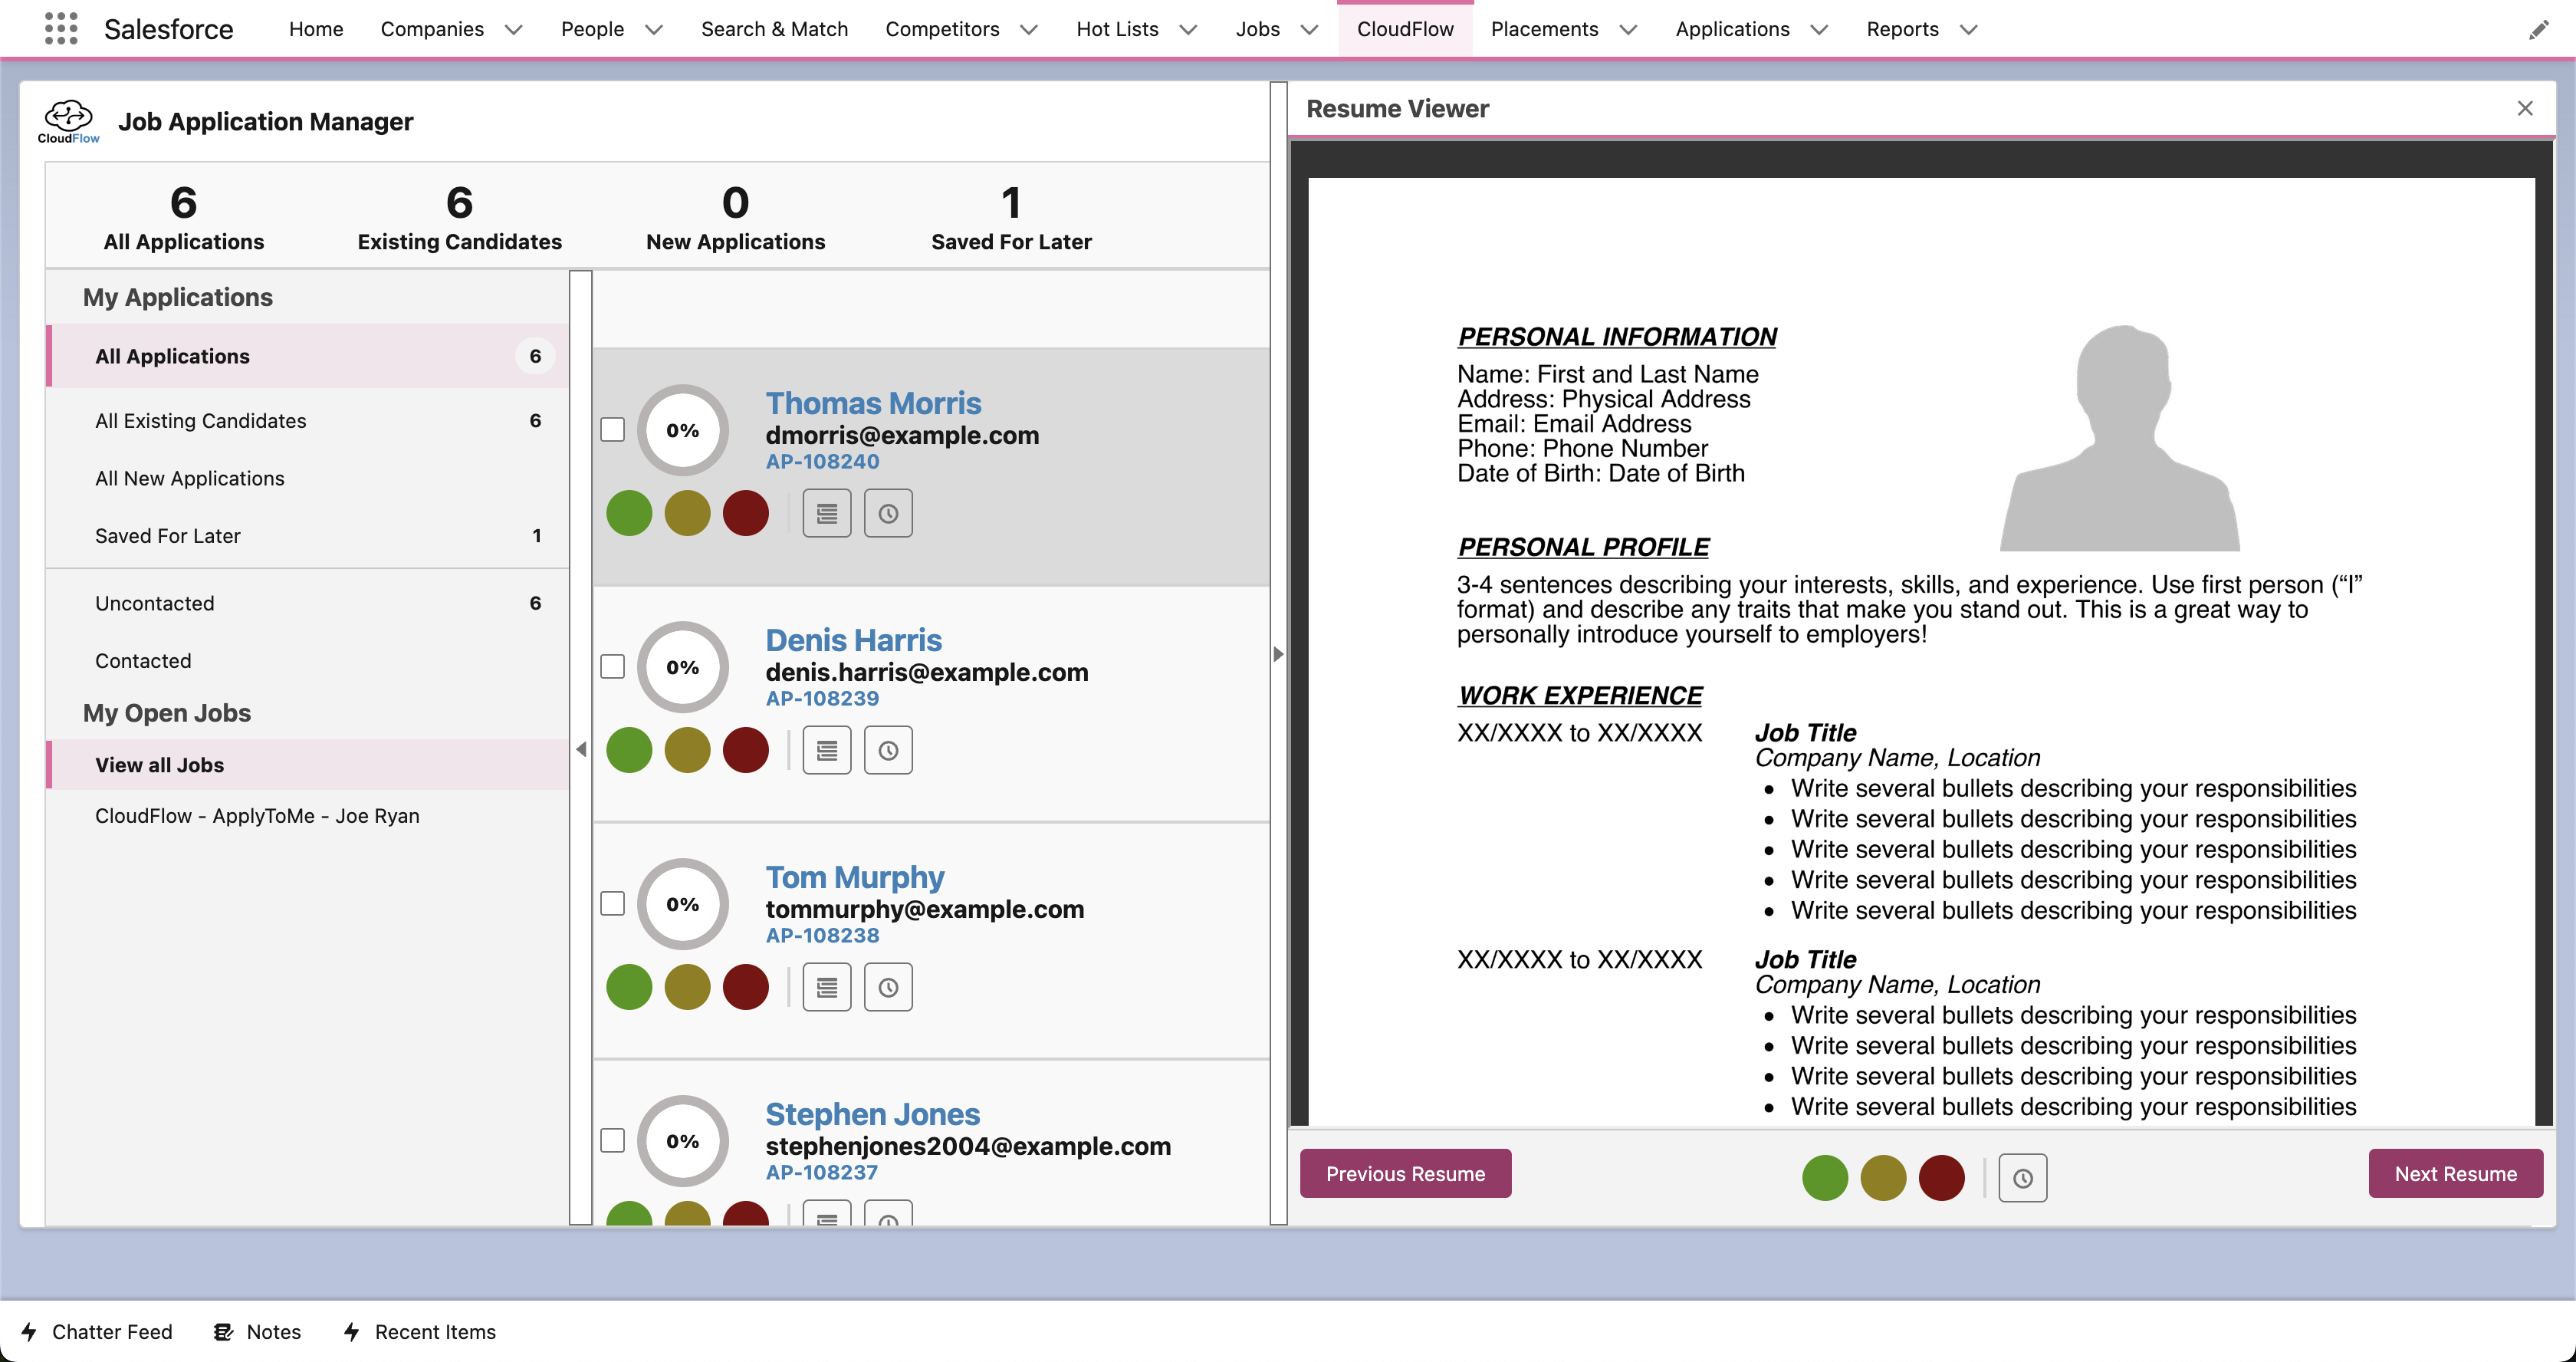Tick the checkbox beside Denis Harris
Image resolution: width=2576 pixels, height=1362 pixels.
click(x=612, y=667)
